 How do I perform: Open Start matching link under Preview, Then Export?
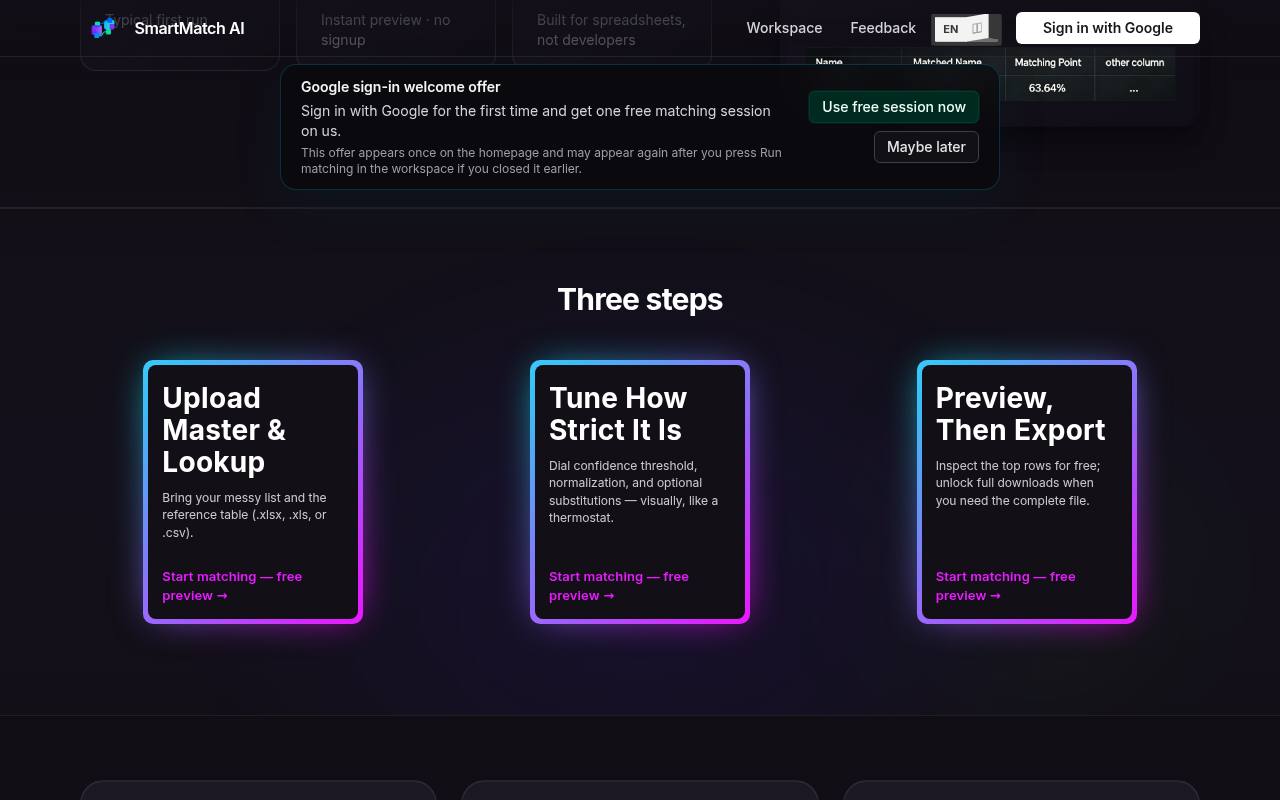pos(1005,586)
